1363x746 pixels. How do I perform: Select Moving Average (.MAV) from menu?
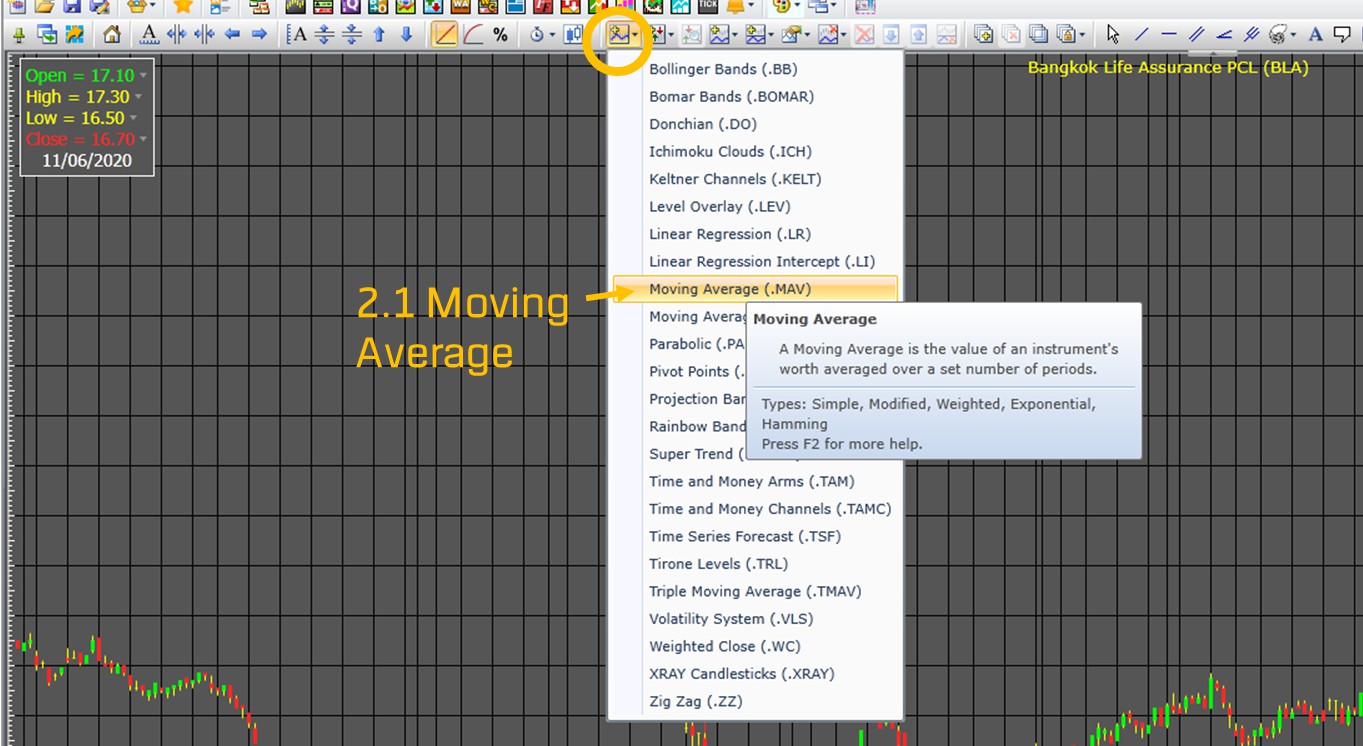click(729, 289)
